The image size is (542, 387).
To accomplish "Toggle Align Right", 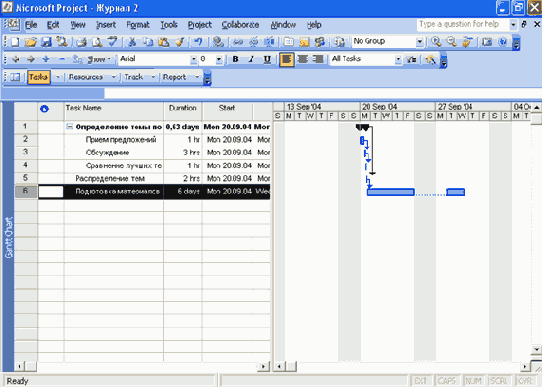I will 318,59.
